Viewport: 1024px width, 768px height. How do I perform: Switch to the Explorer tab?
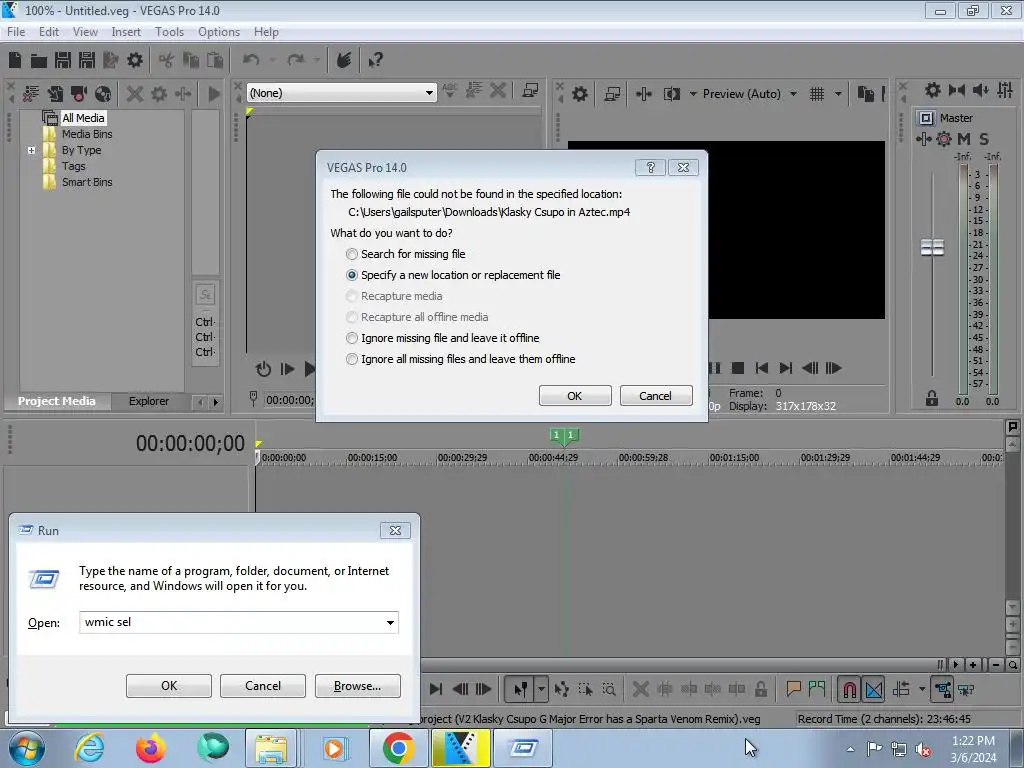[148, 401]
